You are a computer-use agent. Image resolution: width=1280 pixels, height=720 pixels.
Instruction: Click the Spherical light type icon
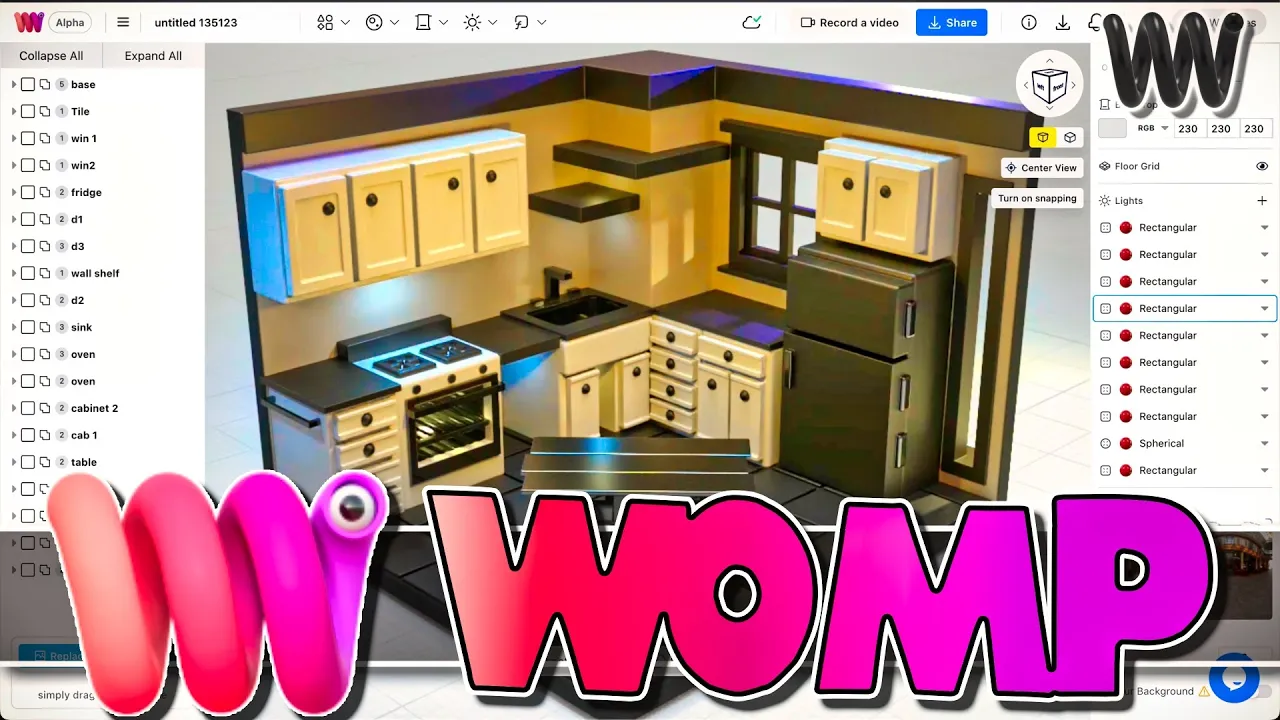(1105, 443)
